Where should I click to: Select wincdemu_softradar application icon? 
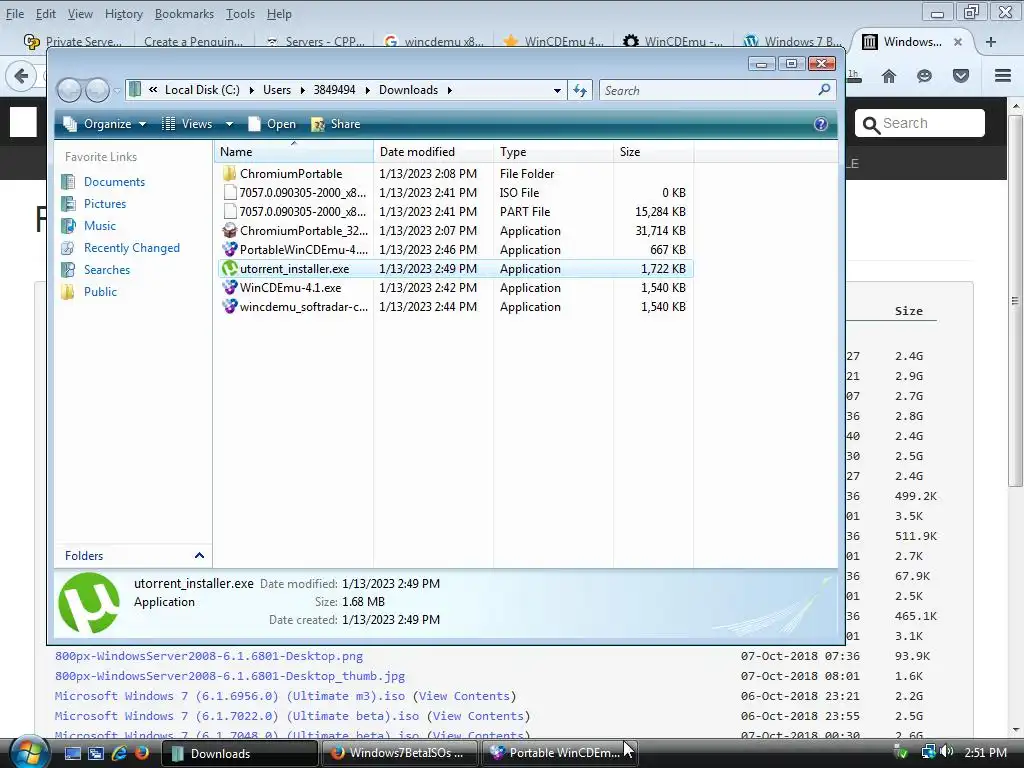pyautogui.click(x=229, y=306)
